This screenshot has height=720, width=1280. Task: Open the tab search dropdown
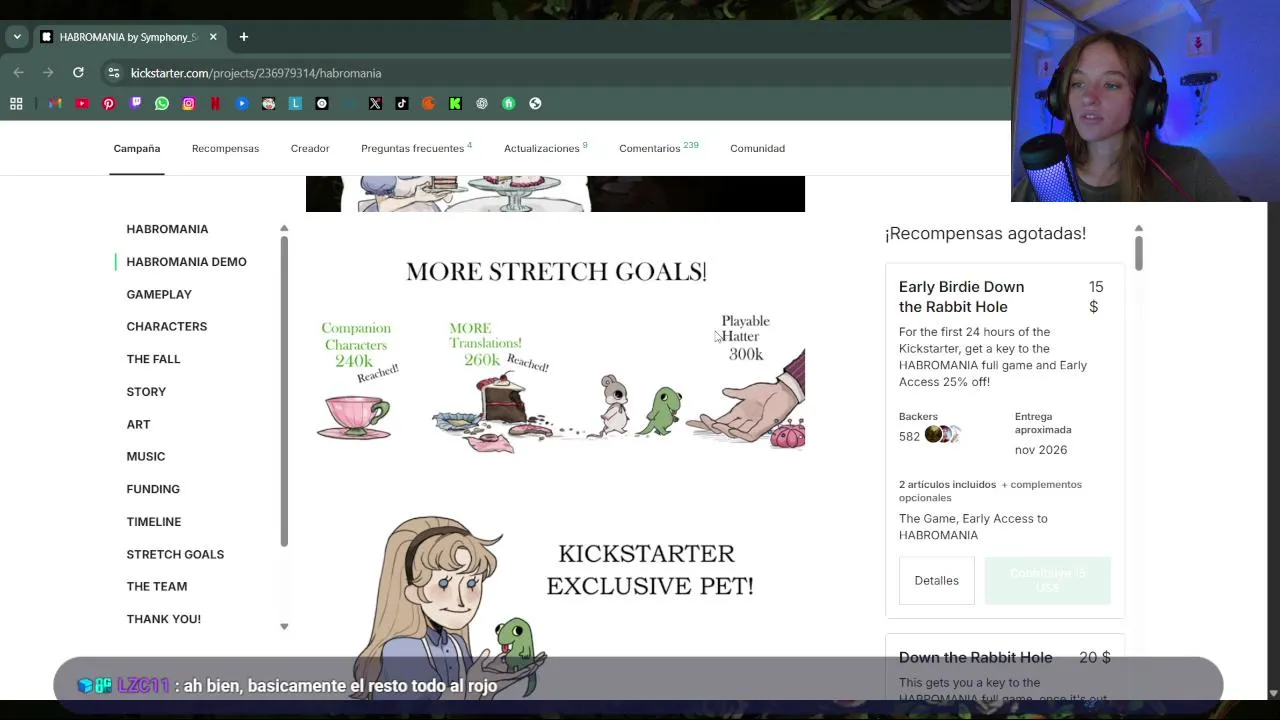point(17,37)
